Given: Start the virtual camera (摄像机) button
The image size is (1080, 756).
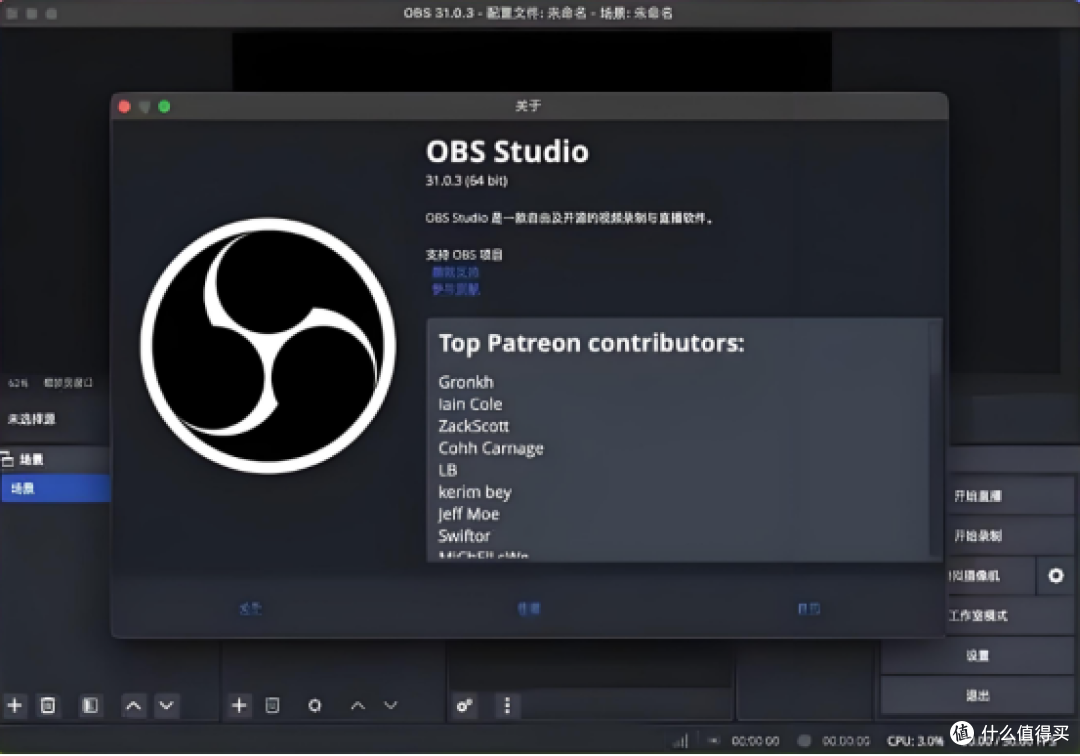Looking at the screenshot, I should coord(991,575).
